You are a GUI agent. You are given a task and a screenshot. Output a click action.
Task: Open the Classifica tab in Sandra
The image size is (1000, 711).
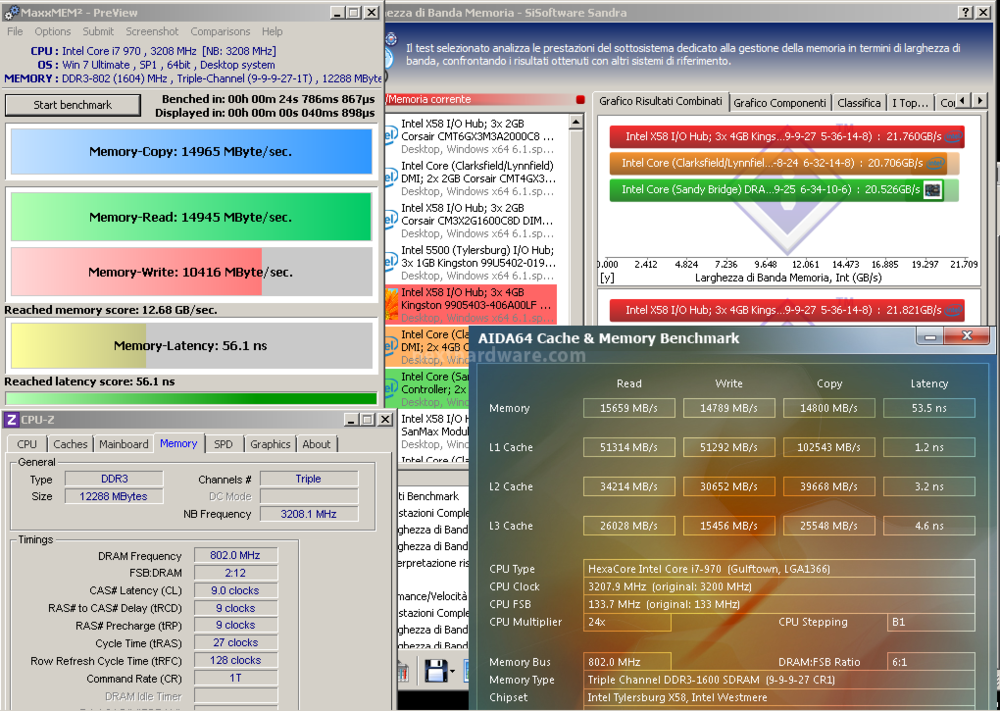[859, 103]
